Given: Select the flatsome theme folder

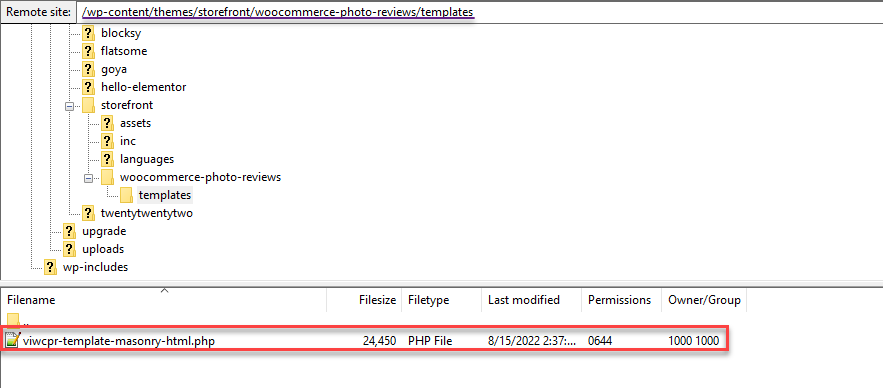Looking at the screenshot, I should 124,51.
